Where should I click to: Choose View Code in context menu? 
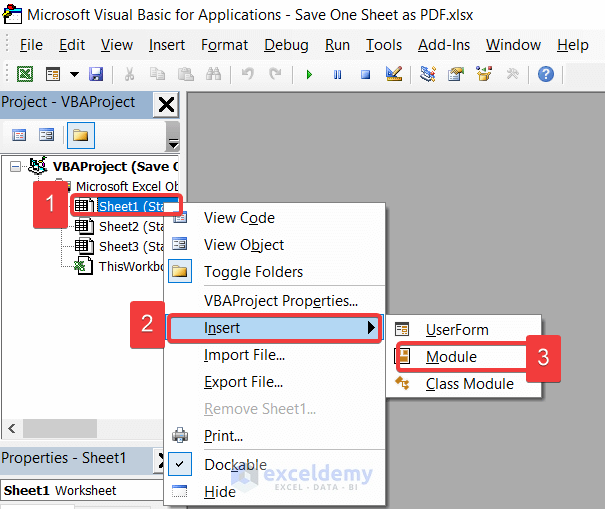(276, 218)
